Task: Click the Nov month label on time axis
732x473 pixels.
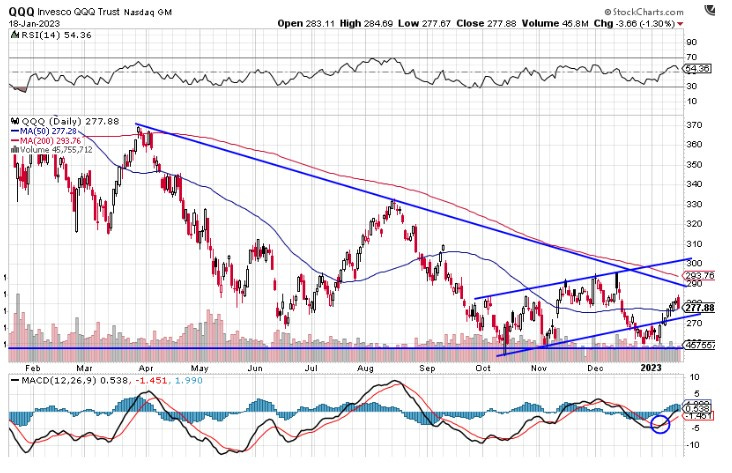Action: coord(539,368)
